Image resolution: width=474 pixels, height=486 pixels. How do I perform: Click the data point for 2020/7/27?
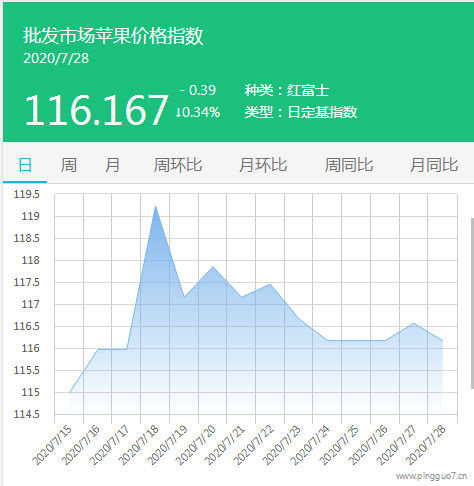coord(414,323)
